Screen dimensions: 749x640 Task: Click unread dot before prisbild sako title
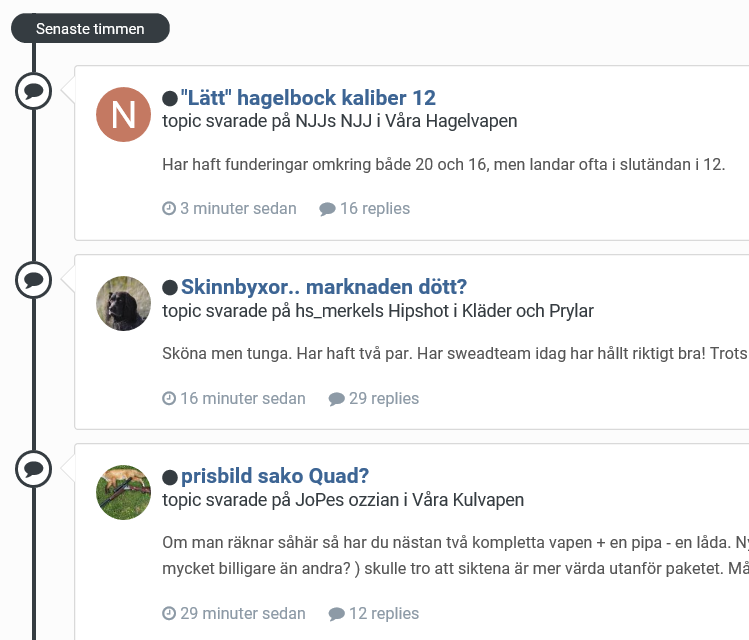[170, 477]
